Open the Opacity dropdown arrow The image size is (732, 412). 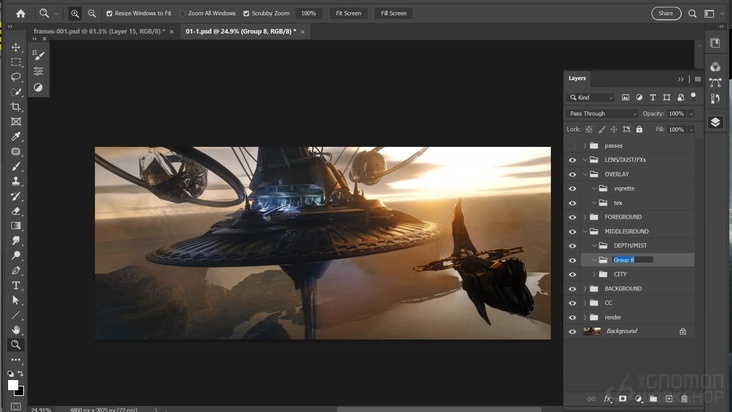[691, 113]
